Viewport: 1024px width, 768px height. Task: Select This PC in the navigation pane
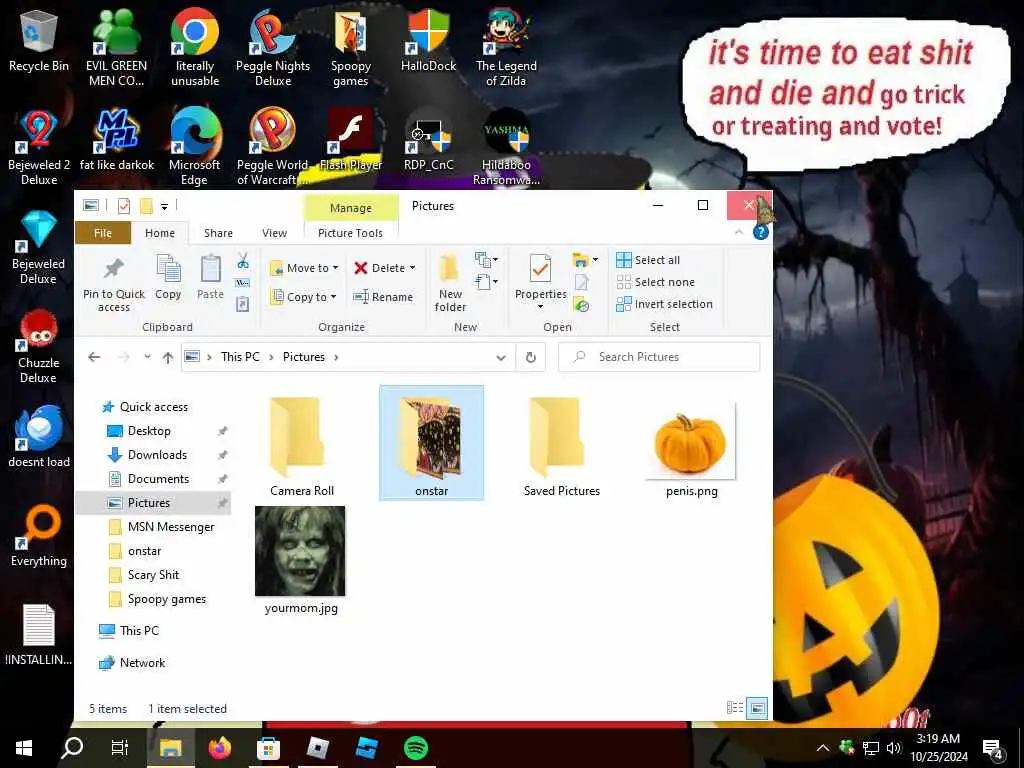(139, 631)
